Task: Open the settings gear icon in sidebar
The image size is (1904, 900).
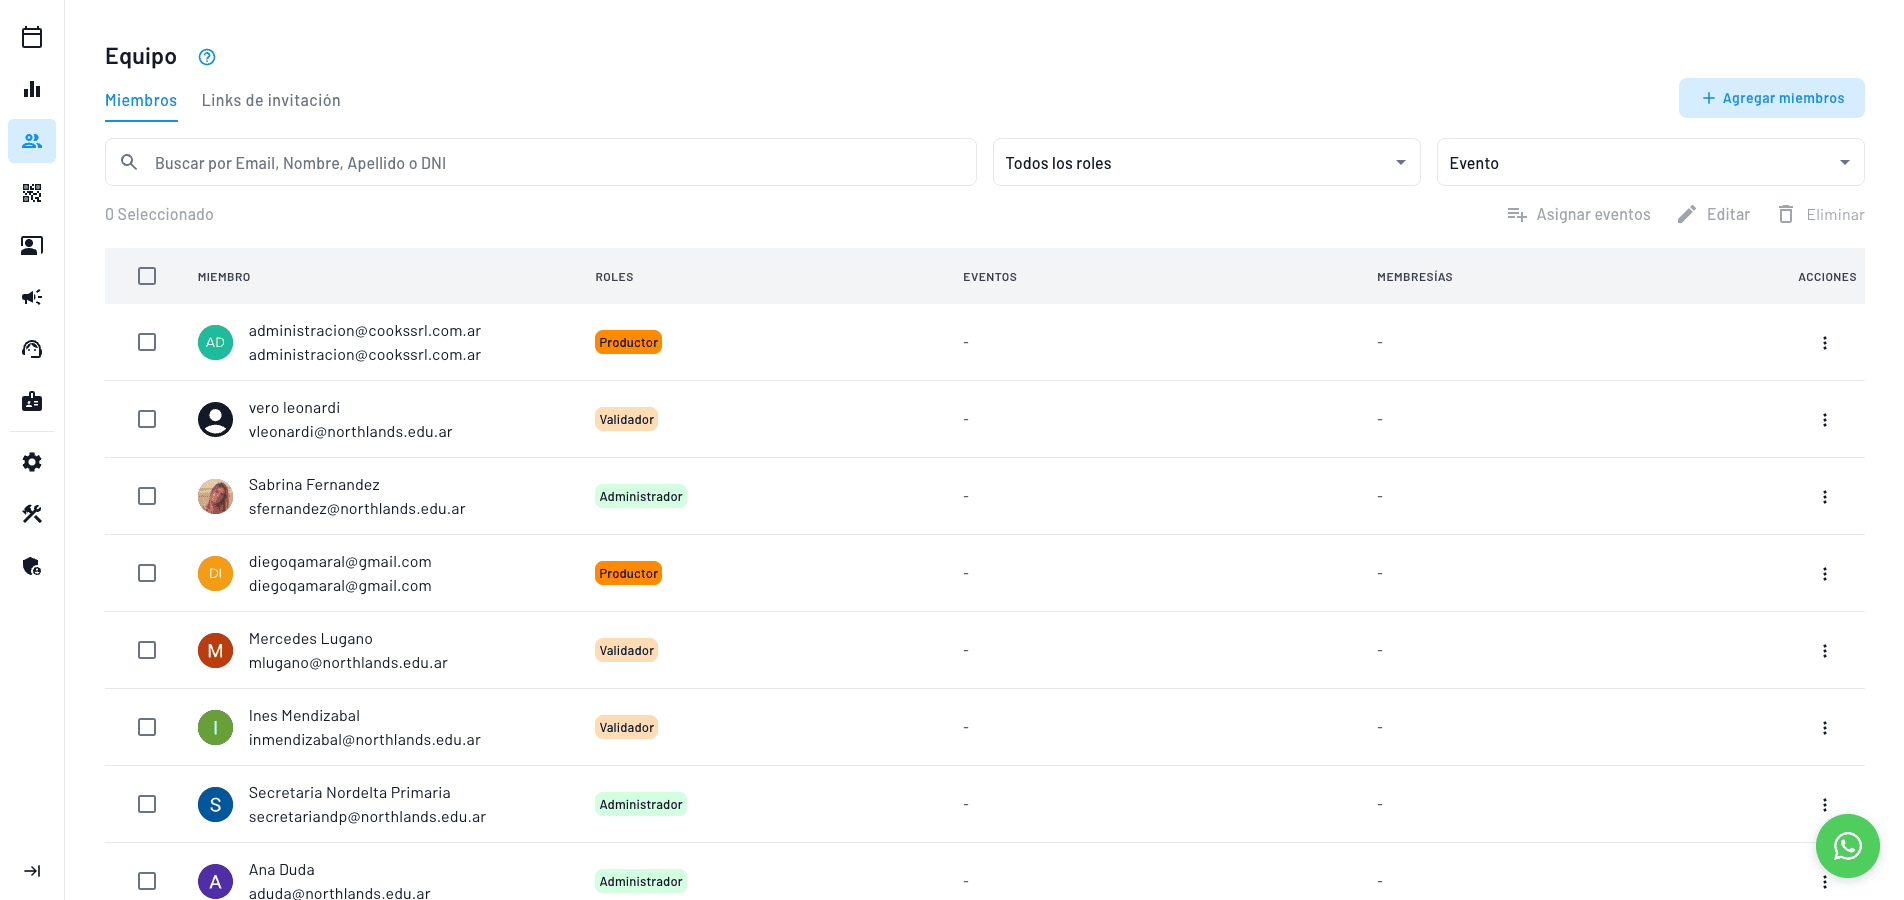Action: click(x=32, y=462)
